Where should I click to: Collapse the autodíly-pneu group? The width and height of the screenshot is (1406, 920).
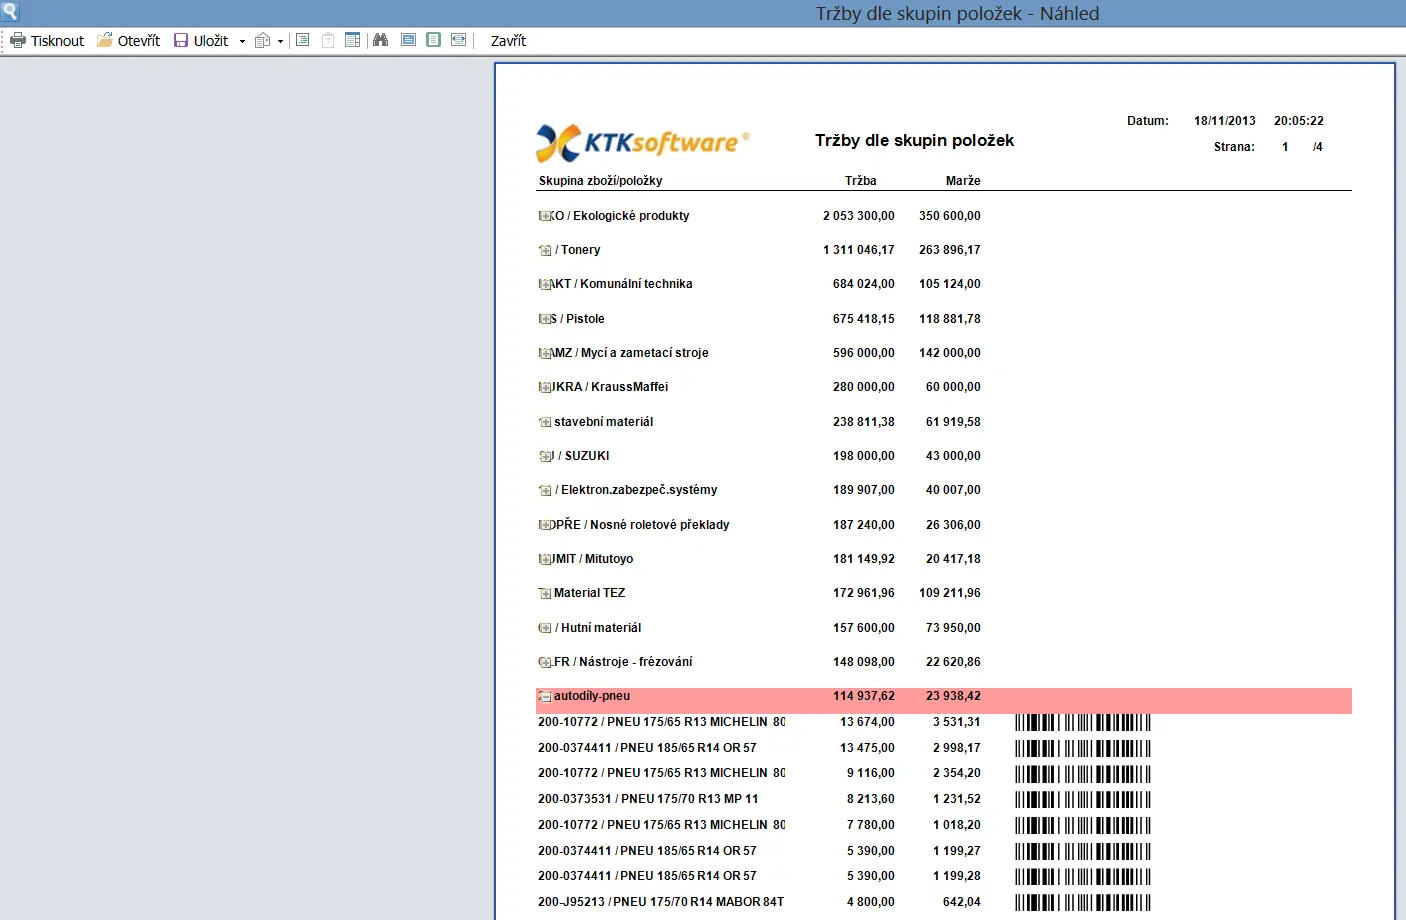pyautogui.click(x=545, y=697)
